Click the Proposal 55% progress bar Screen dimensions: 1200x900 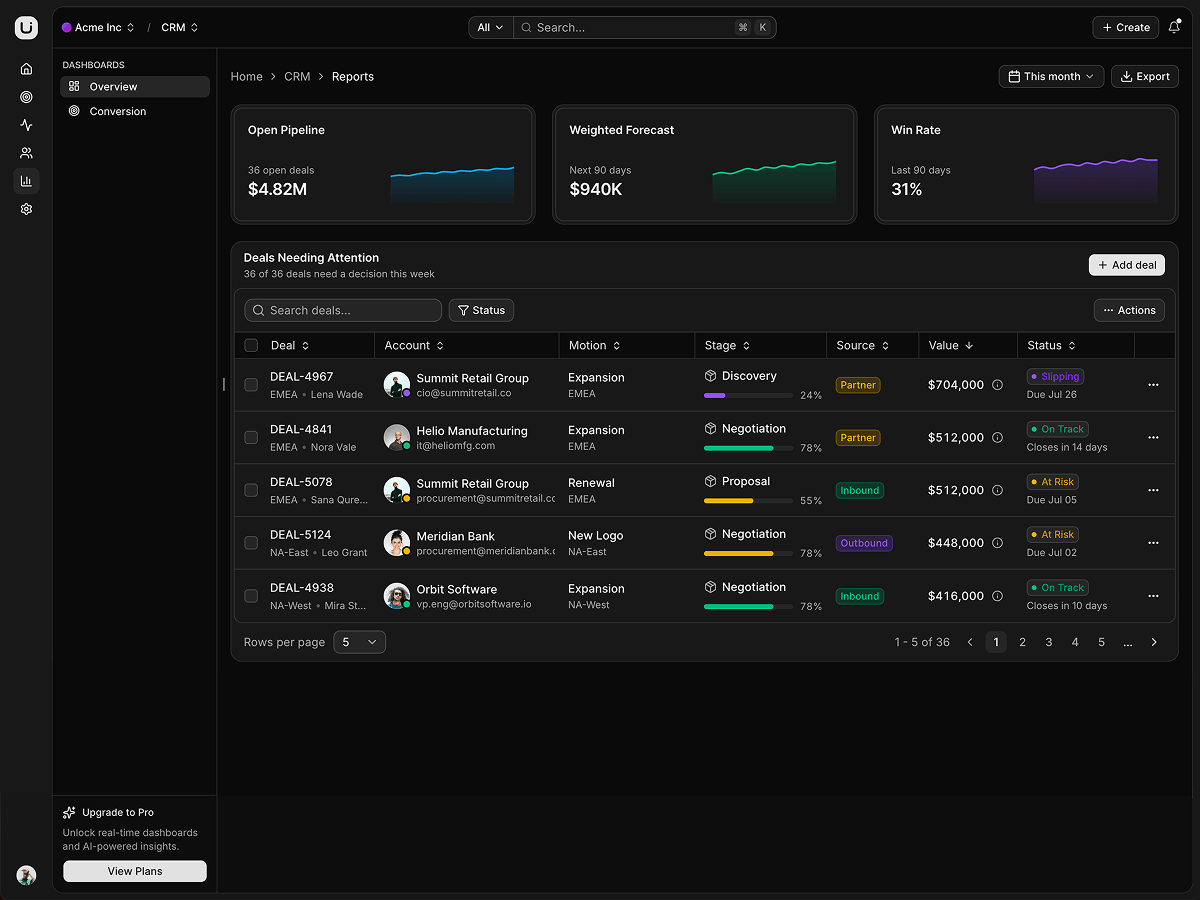pos(748,500)
